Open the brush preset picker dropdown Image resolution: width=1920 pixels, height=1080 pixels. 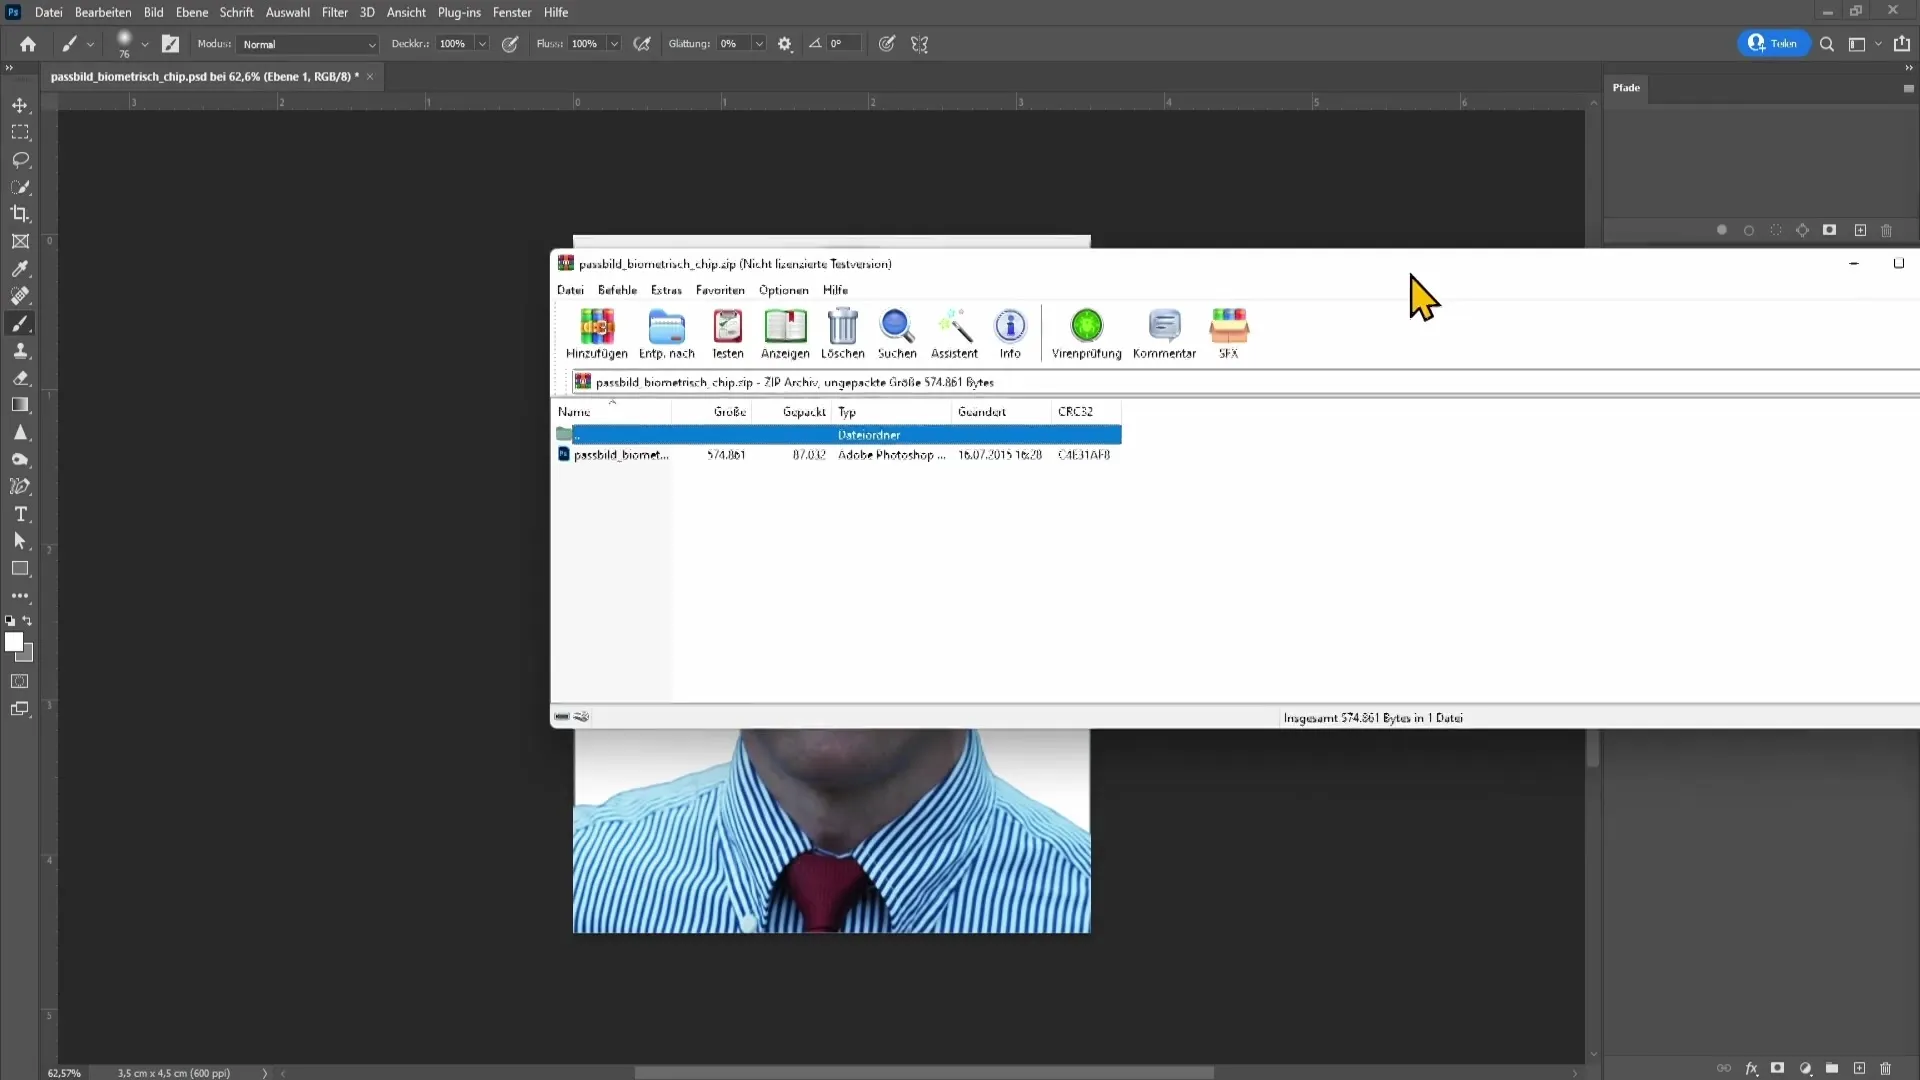click(x=145, y=44)
